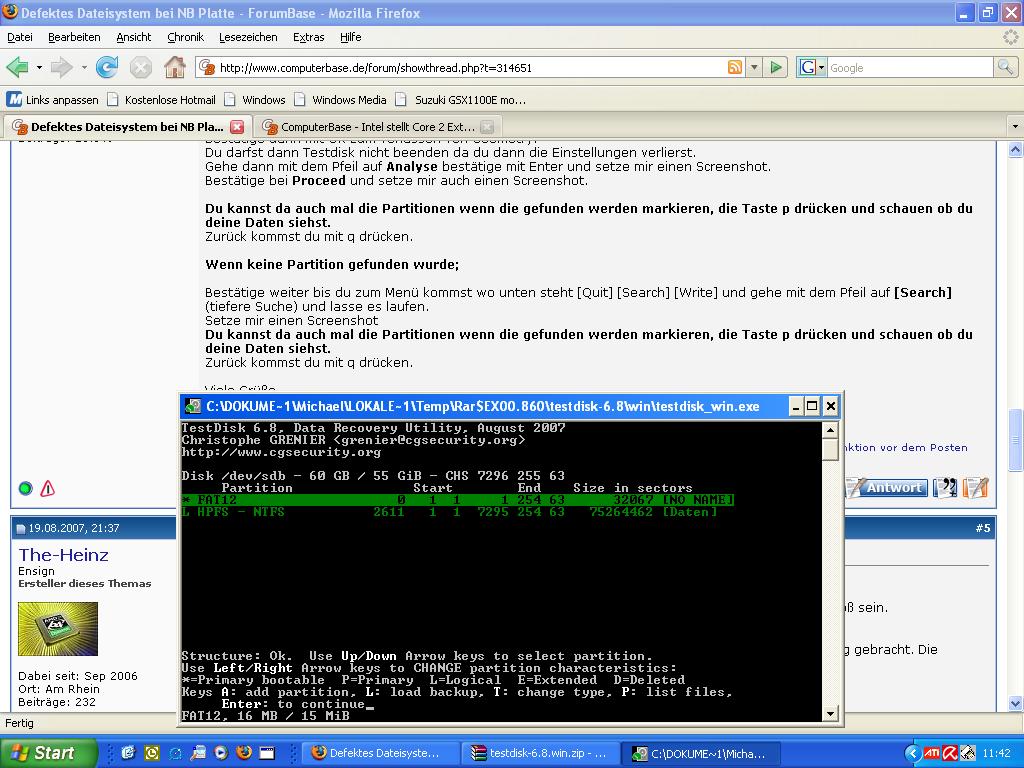Image resolution: width=1024 pixels, height=768 pixels.
Task: Click the Firefox page scrollbar up arrow
Action: 1016,150
